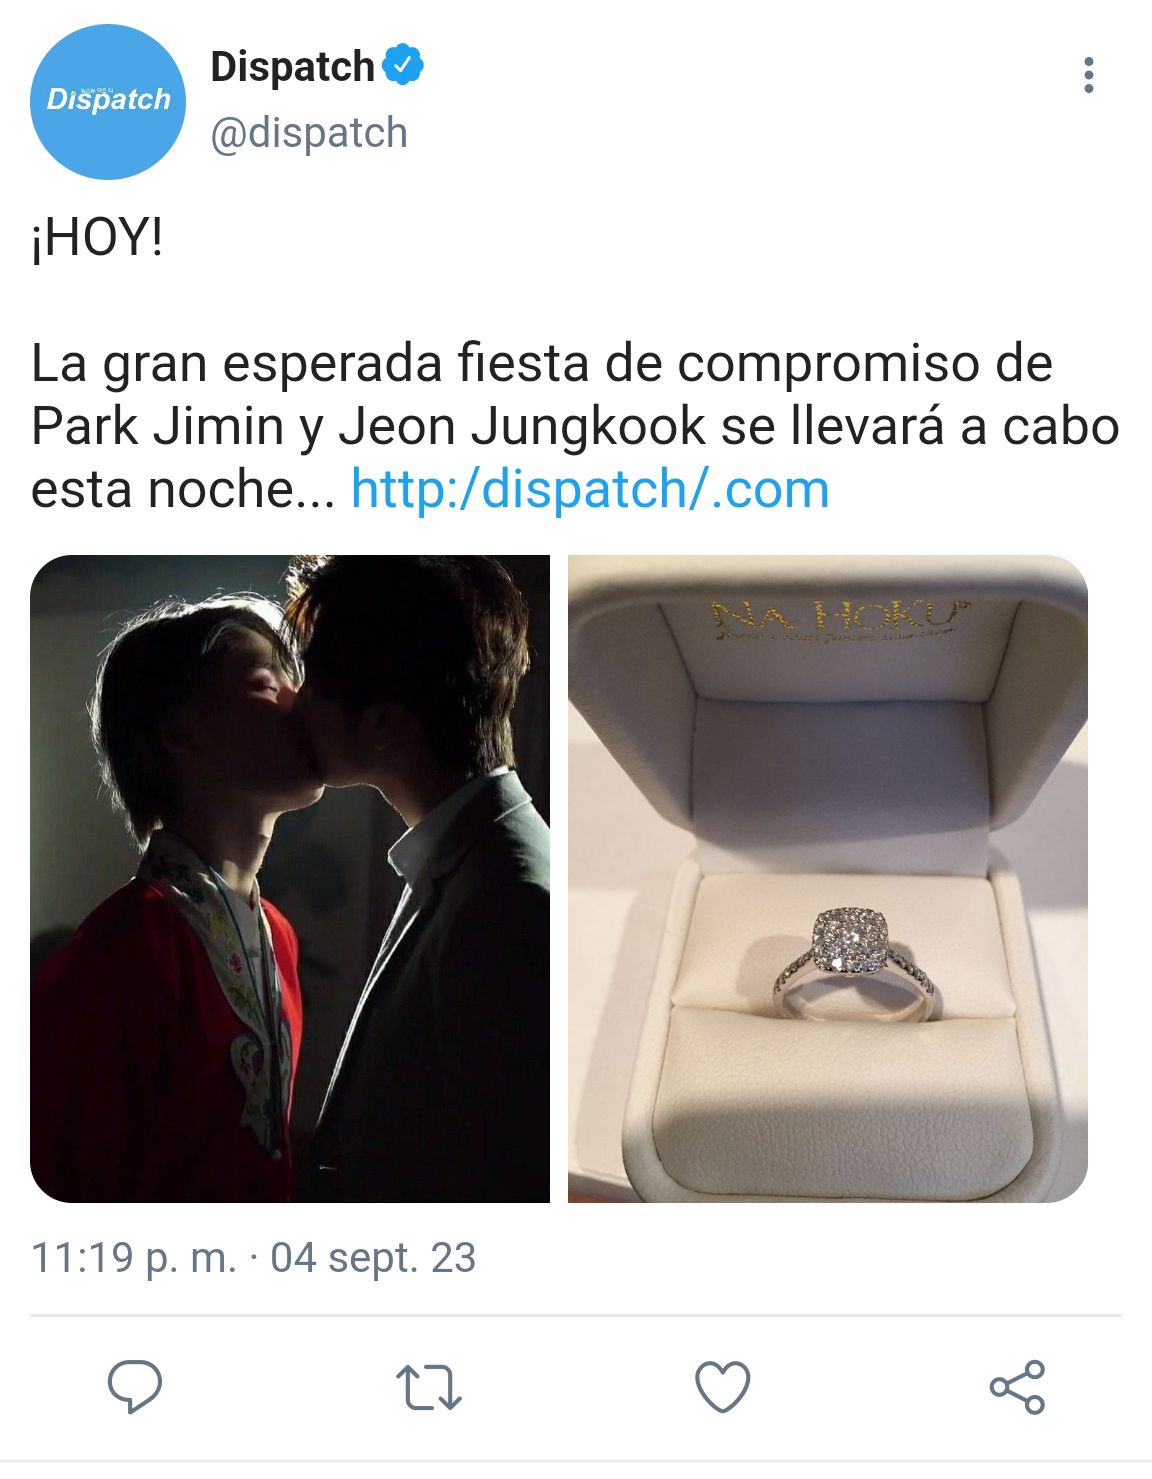
Task: View the engagement ring box photo
Action: coord(828,879)
